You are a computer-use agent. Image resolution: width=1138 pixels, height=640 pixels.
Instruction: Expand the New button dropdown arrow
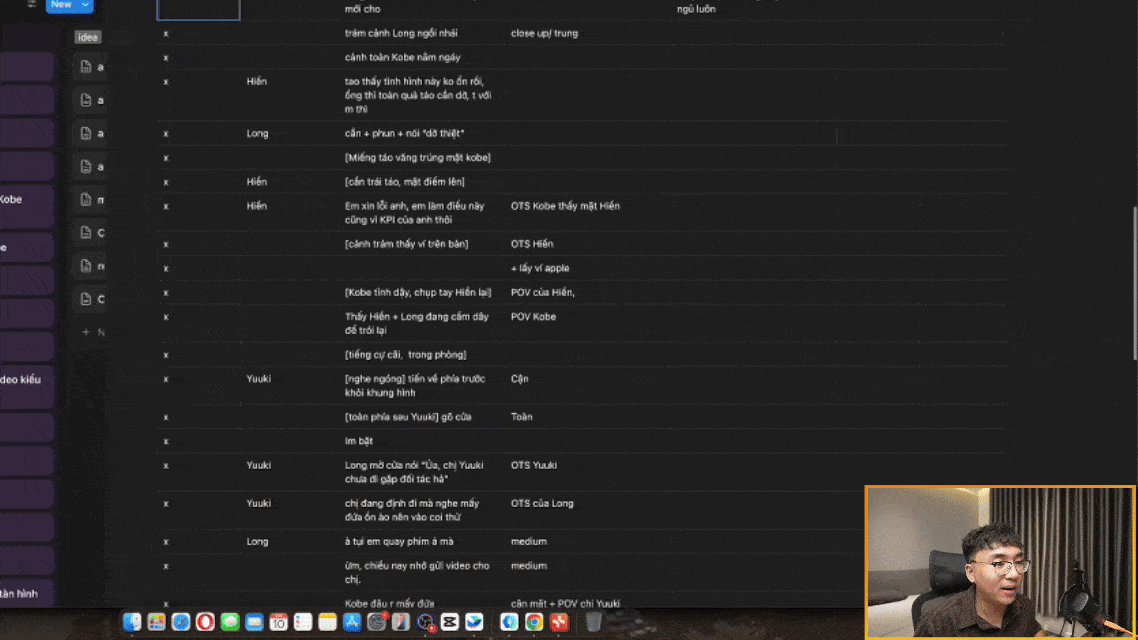[x=85, y=5]
